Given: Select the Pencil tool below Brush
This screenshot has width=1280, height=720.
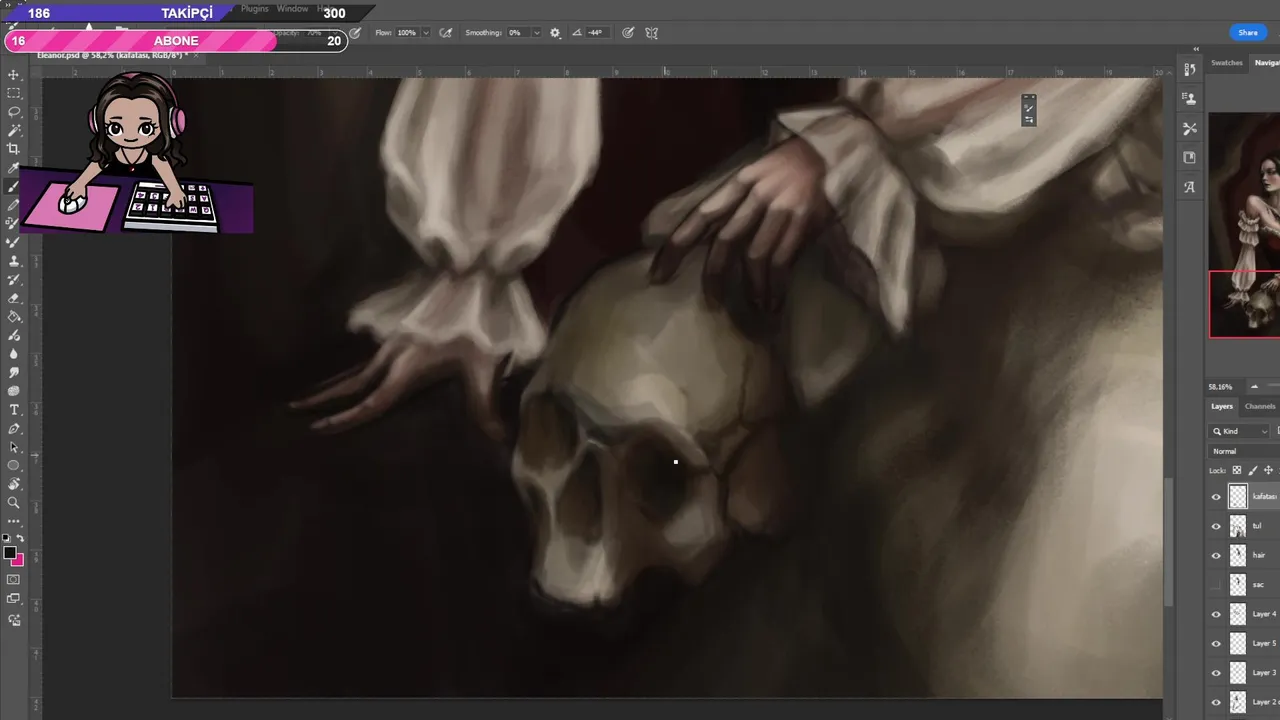Looking at the screenshot, I should coord(14,205).
